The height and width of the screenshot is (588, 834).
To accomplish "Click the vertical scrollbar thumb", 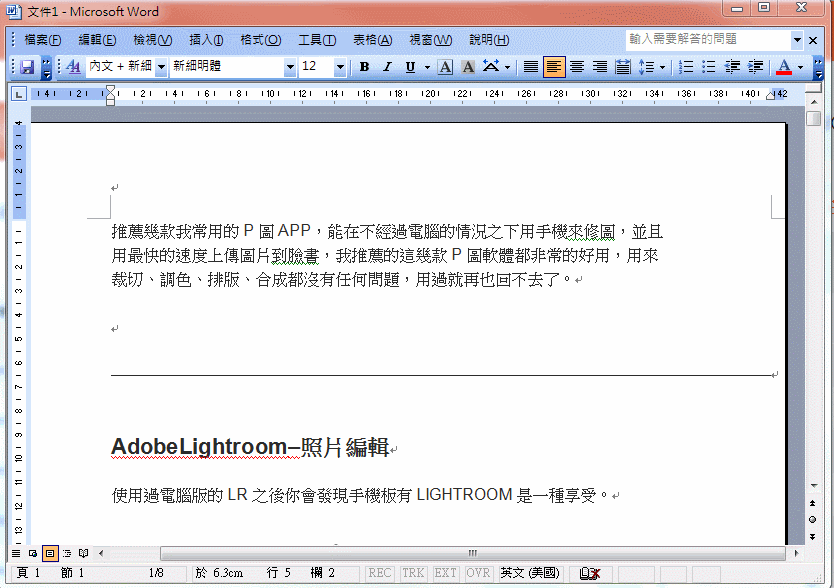I will coord(814,118).
